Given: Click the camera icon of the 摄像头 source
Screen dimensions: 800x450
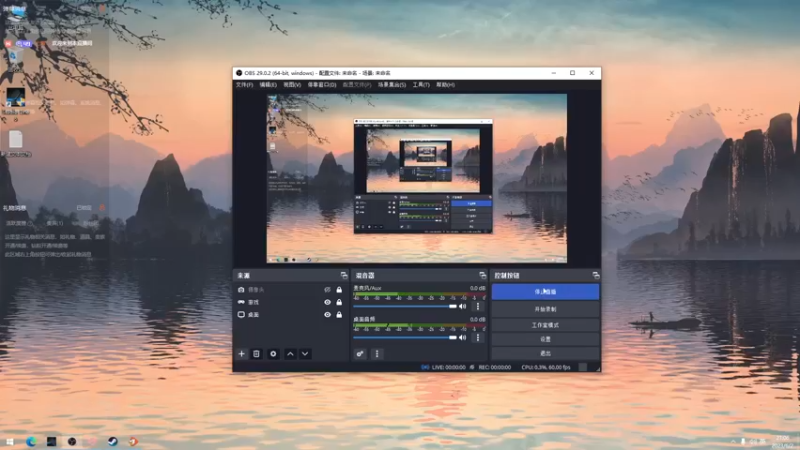Looking at the screenshot, I should tap(241, 290).
